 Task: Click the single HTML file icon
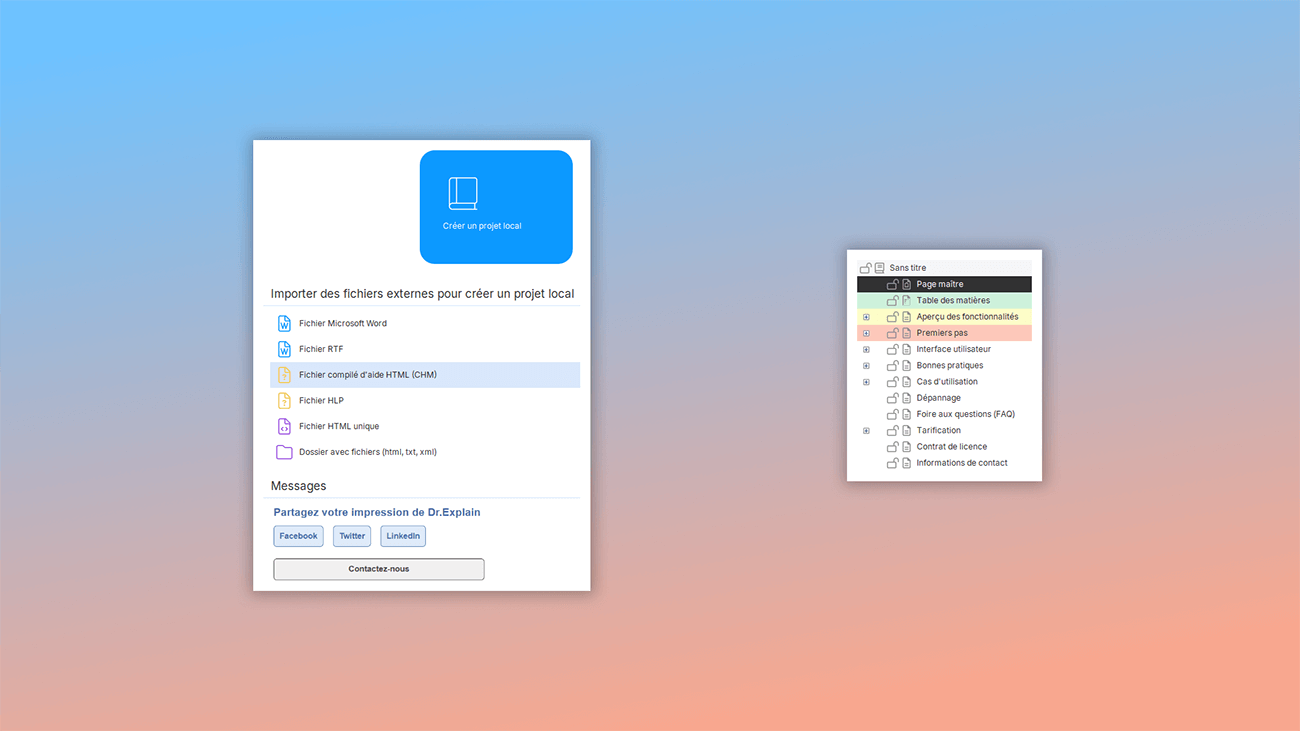click(284, 427)
